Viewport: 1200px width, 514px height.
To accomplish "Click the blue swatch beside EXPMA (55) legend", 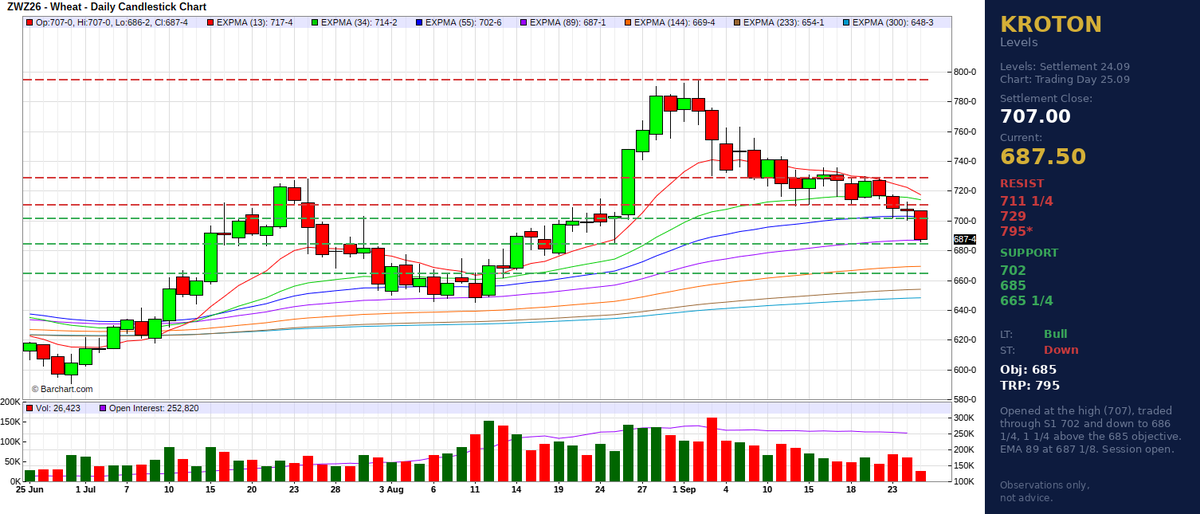I will pyautogui.click(x=417, y=21).
